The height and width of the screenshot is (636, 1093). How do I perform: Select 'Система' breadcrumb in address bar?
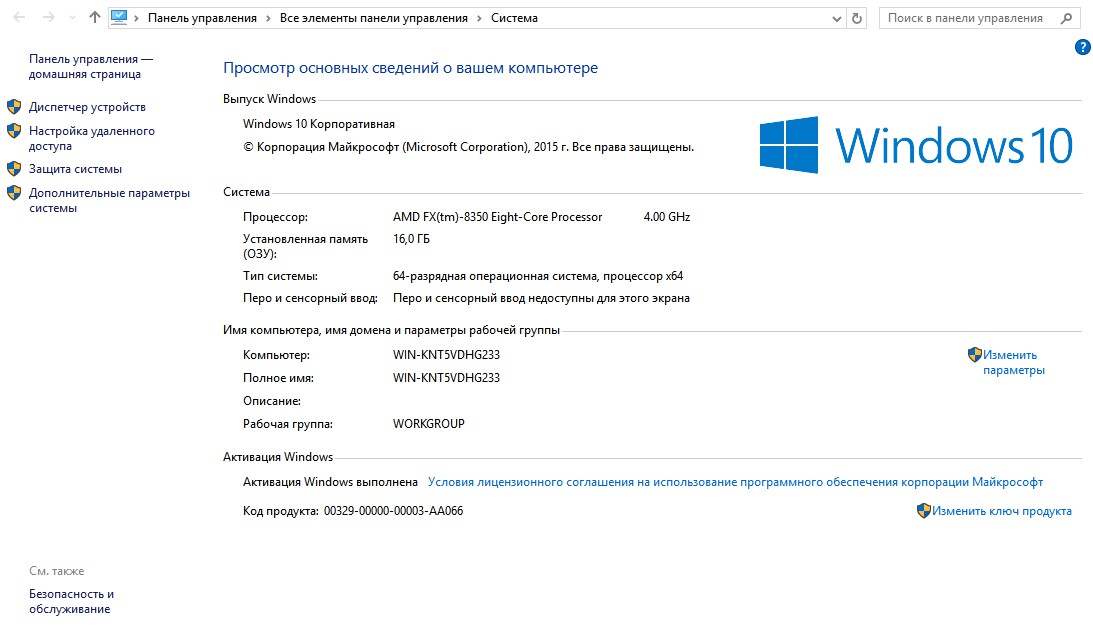click(x=514, y=18)
